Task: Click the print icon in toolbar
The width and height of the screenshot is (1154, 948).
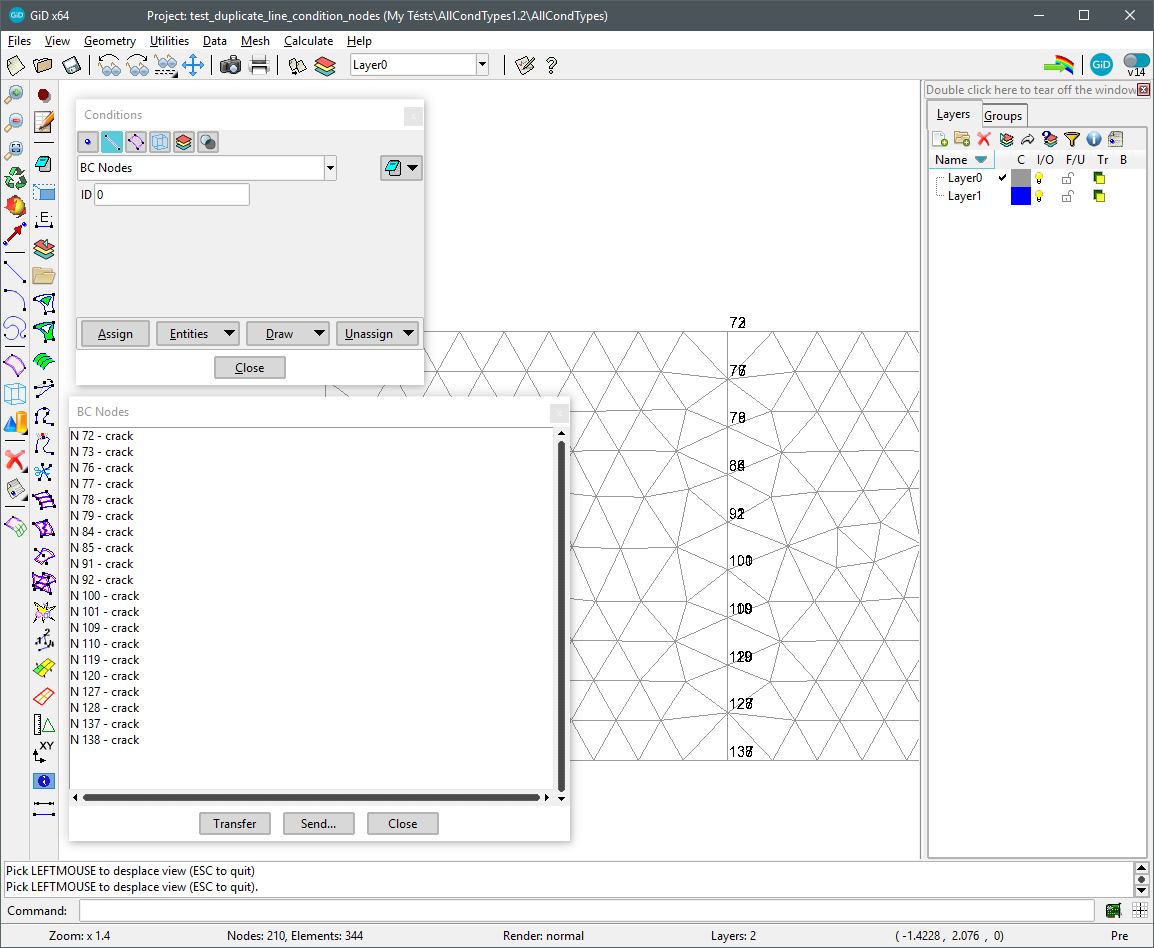Action: point(259,65)
